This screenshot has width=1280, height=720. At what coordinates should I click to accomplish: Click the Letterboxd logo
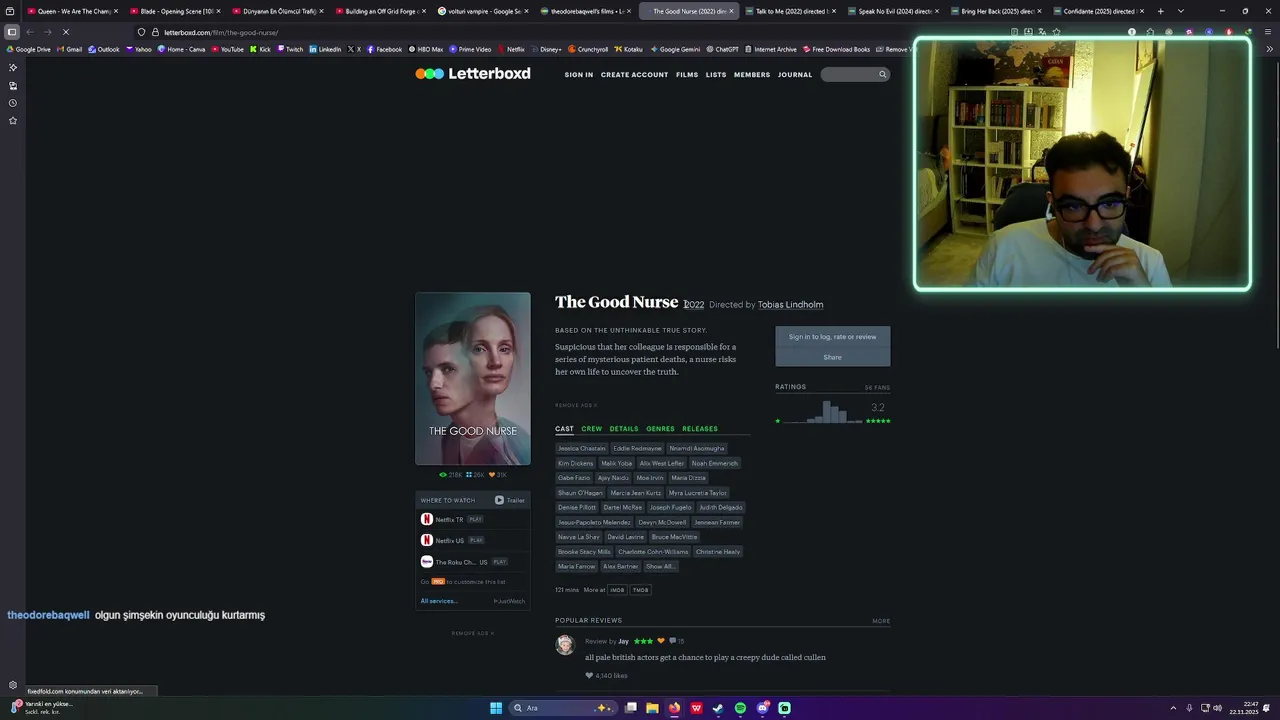(x=473, y=74)
